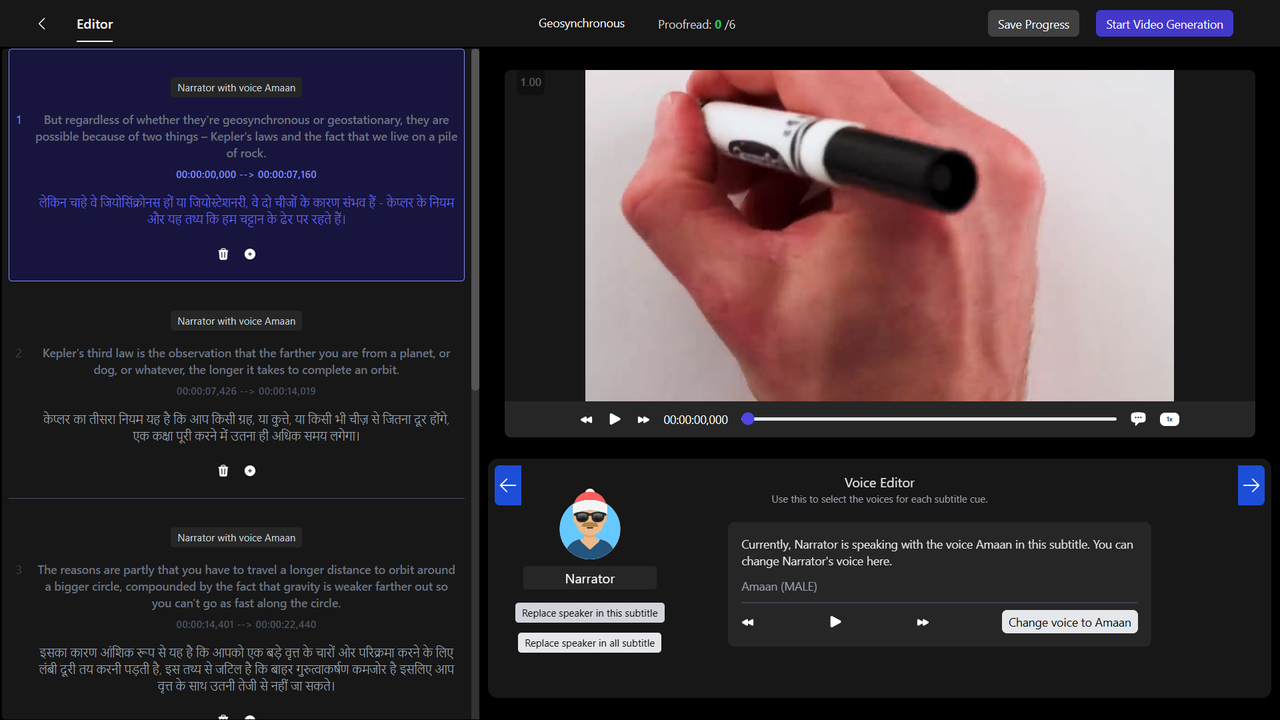
Task: Choose Change voice to Amaan
Action: [x=1069, y=622]
